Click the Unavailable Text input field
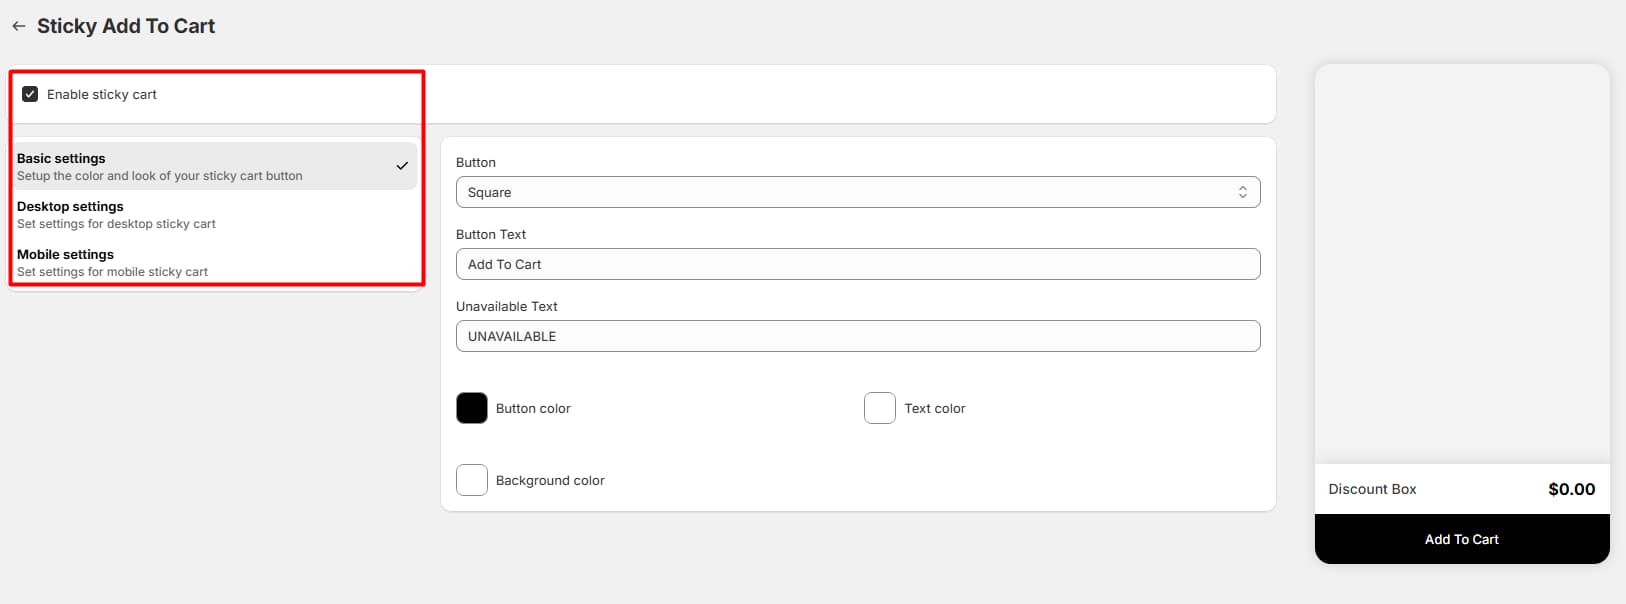1626x604 pixels. 858,336
